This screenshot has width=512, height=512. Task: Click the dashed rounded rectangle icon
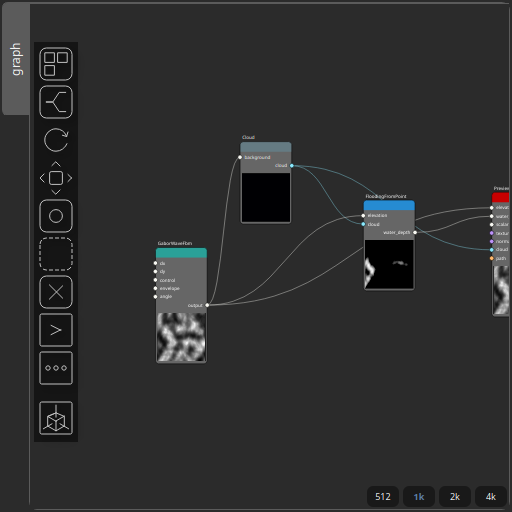pos(56,254)
